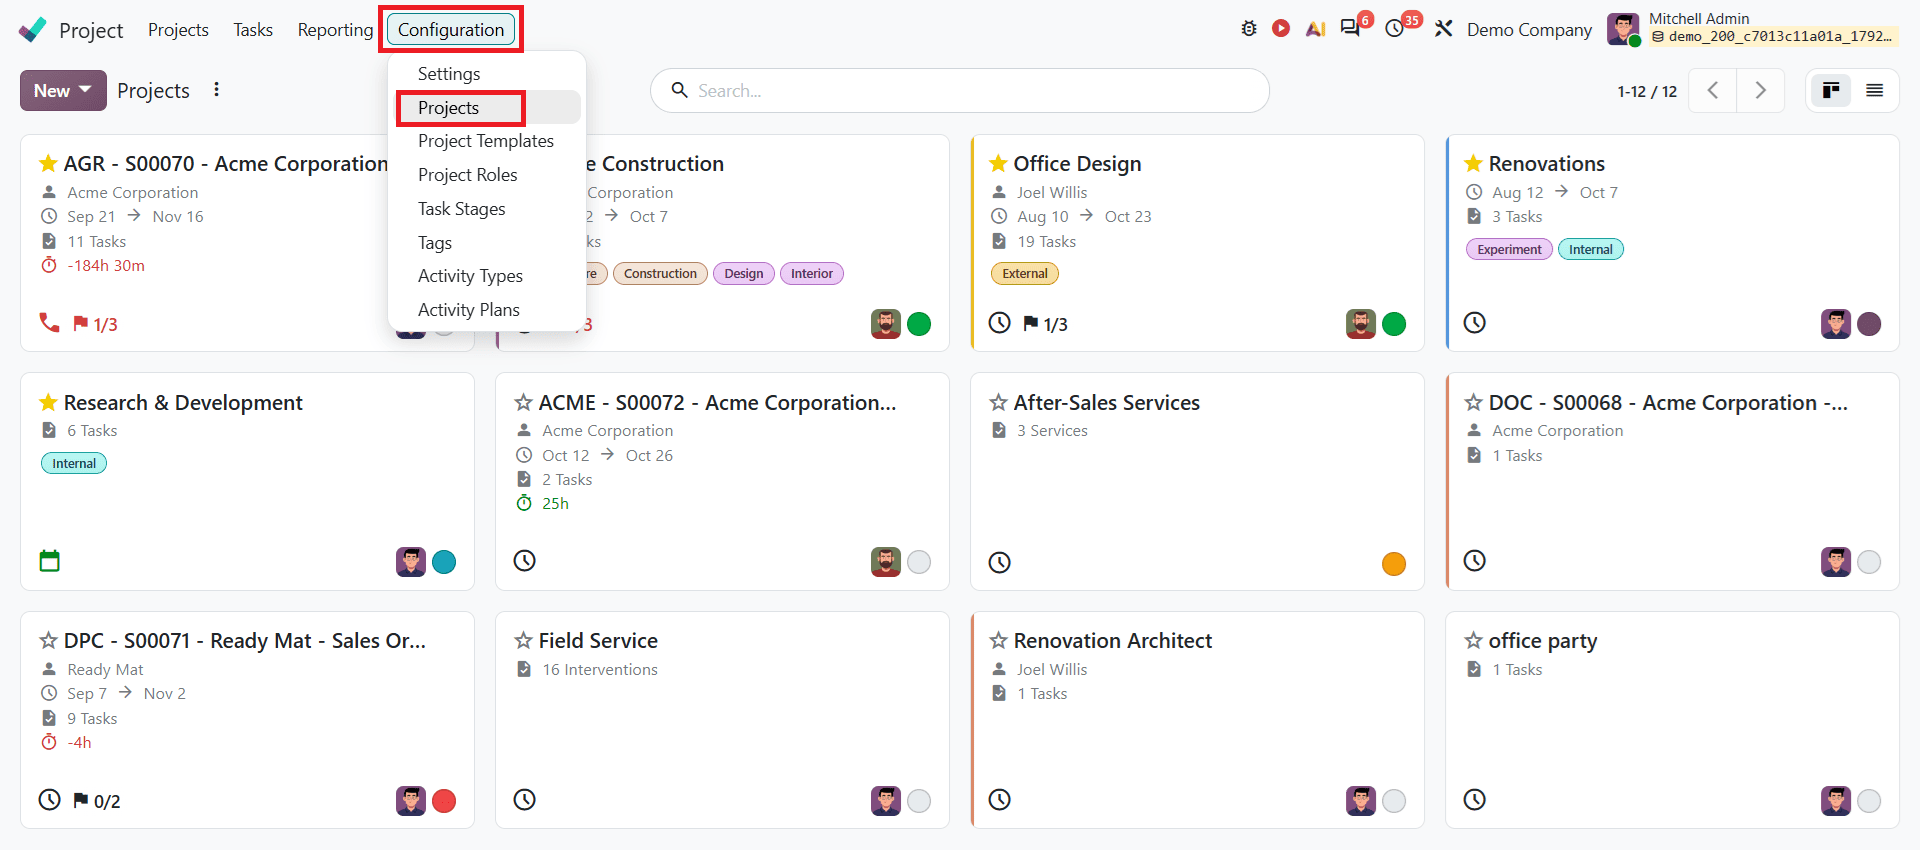Open the Project app home logo
The height and width of the screenshot is (850, 1920).
pos(32,30)
